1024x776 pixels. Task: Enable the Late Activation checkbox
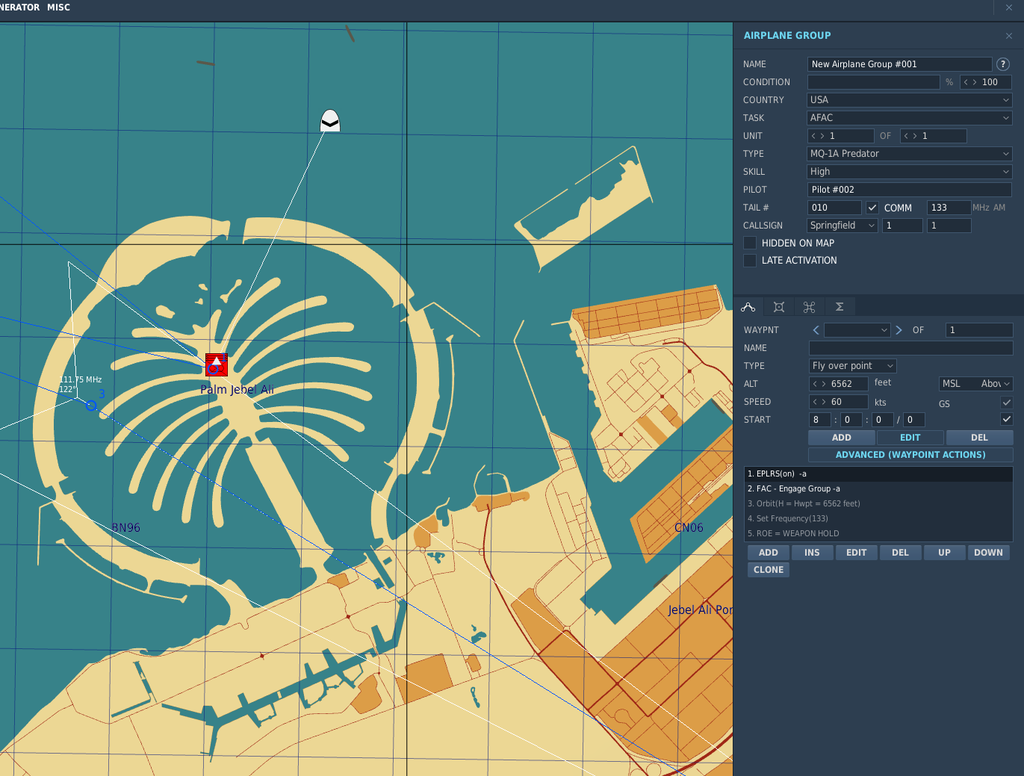pos(750,261)
